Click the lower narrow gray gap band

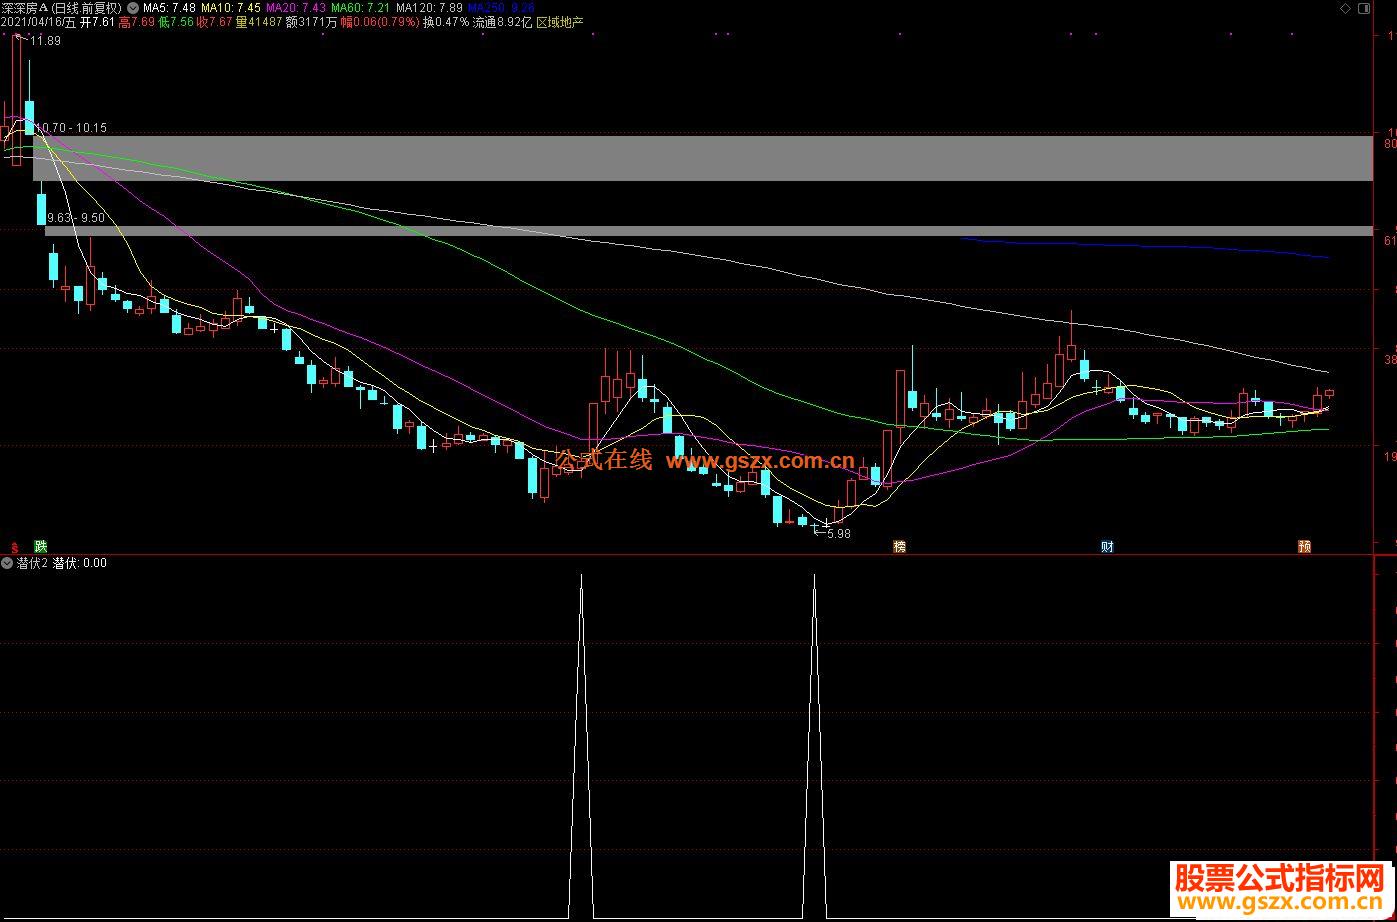click(x=710, y=231)
